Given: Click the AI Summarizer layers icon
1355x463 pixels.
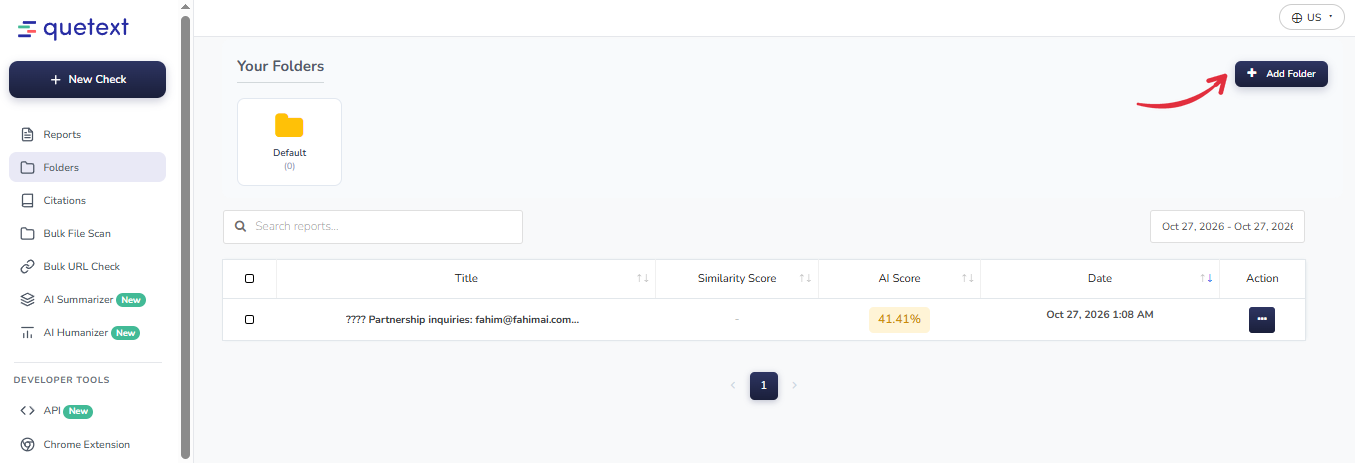Looking at the screenshot, I should (x=28, y=299).
